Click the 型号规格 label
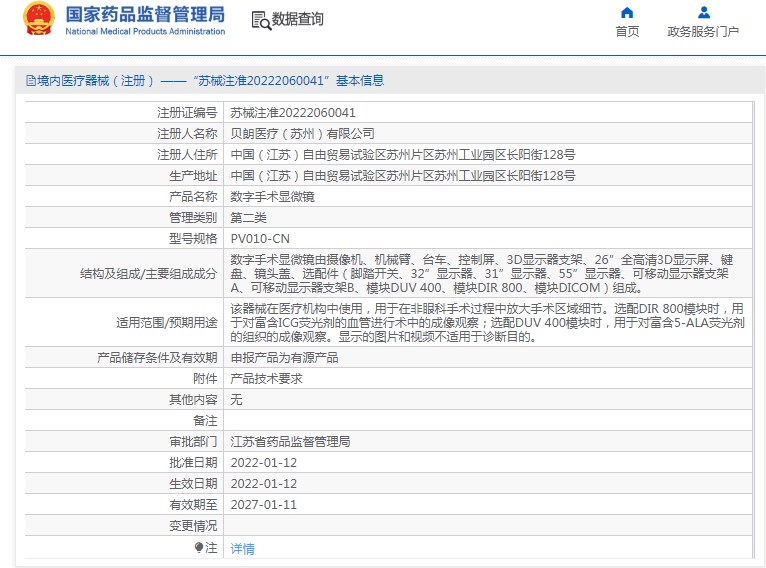 [193, 239]
